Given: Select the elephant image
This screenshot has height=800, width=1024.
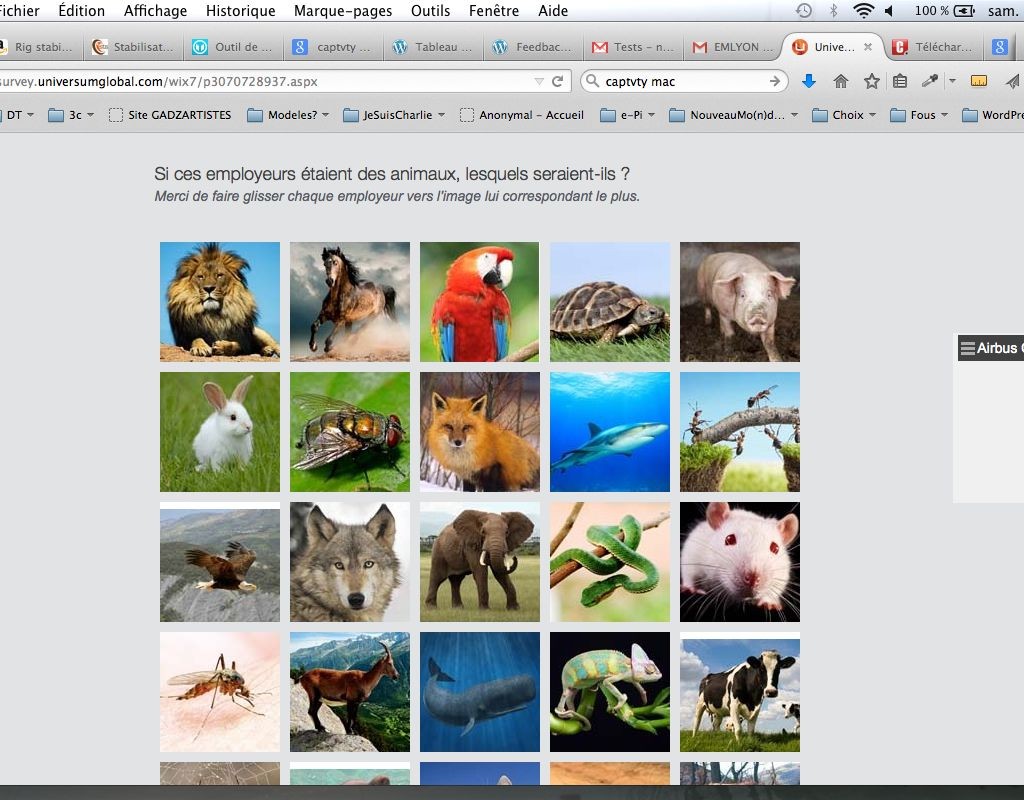Looking at the screenshot, I should point(479,562).
